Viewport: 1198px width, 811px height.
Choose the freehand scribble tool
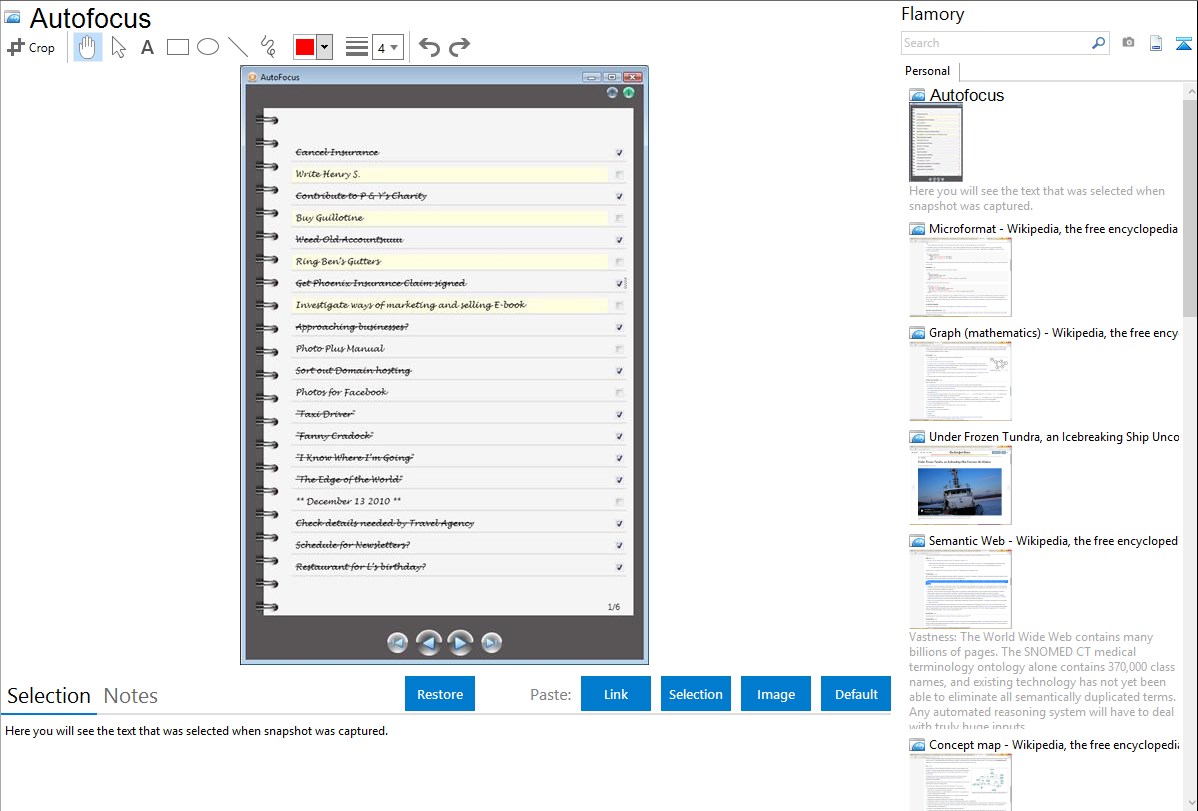click(x=268, y=47)
